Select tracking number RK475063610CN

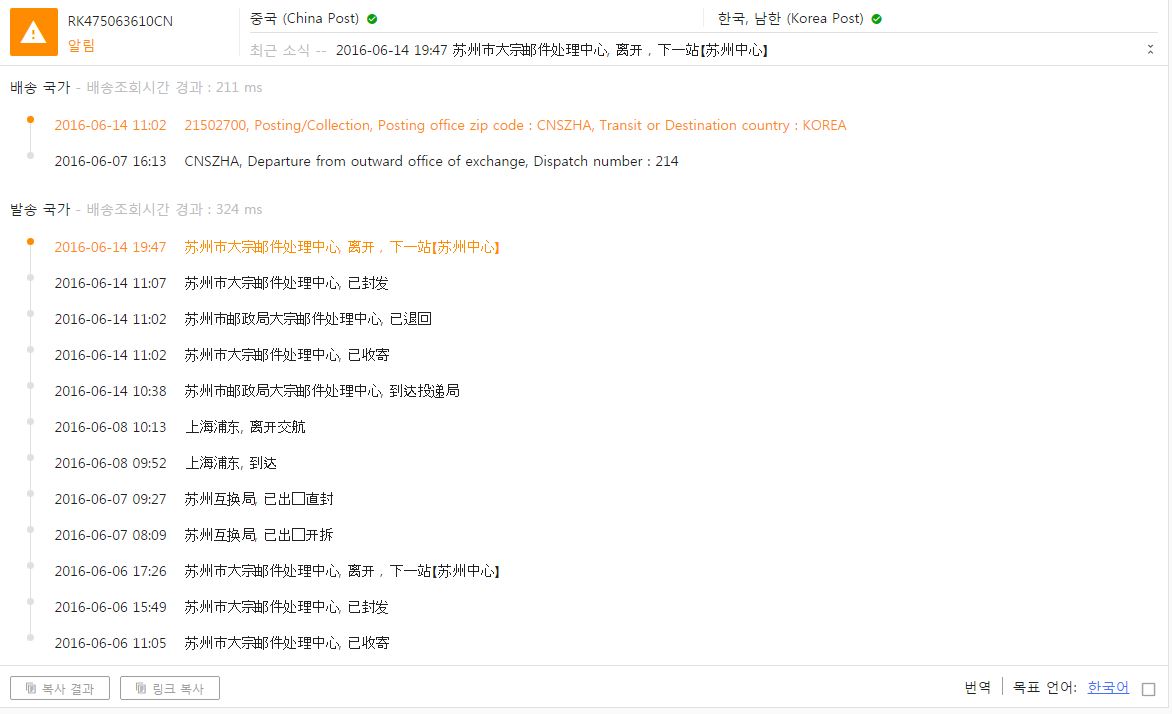click(120, 21)
